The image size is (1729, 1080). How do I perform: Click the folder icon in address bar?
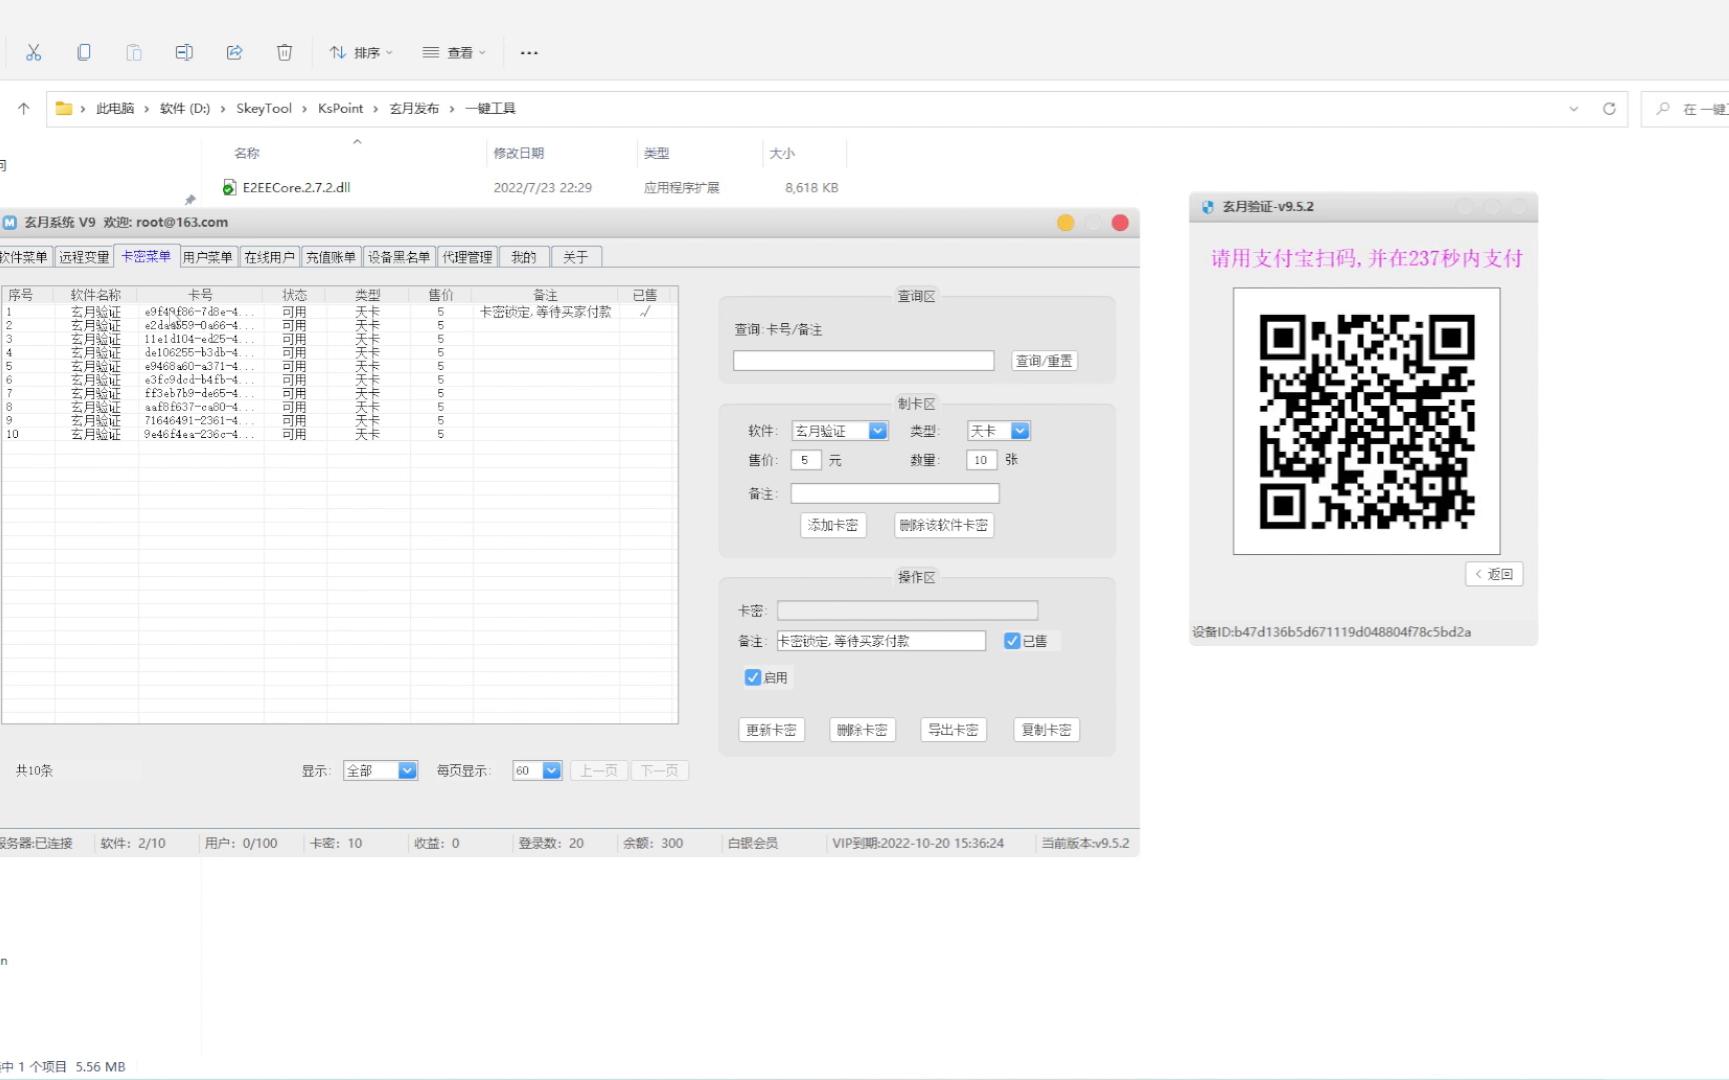pyautogui.click(x=64, y=108)
